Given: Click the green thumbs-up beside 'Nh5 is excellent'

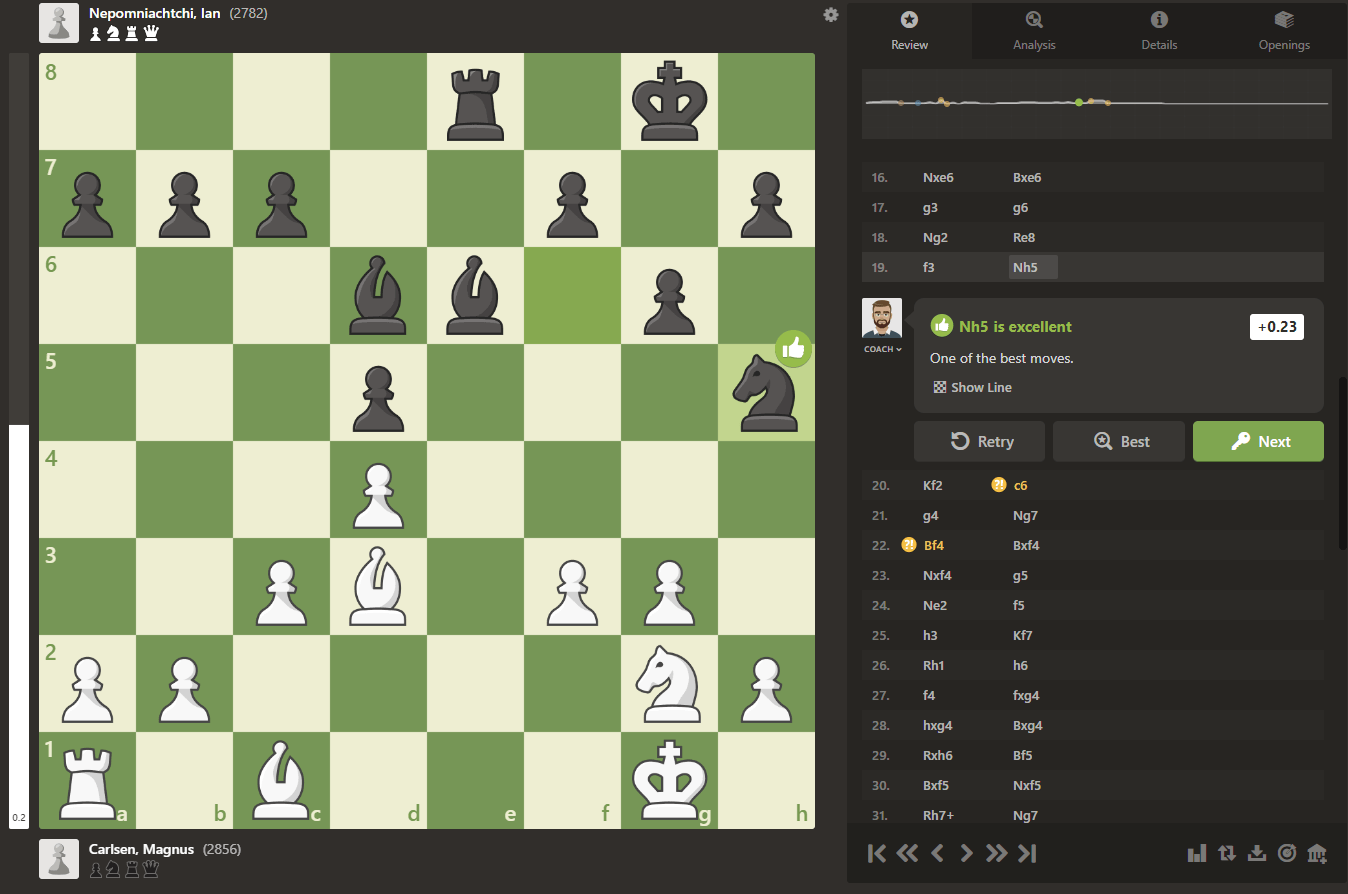Looking at the screenshot, I should tap(941, 325).
